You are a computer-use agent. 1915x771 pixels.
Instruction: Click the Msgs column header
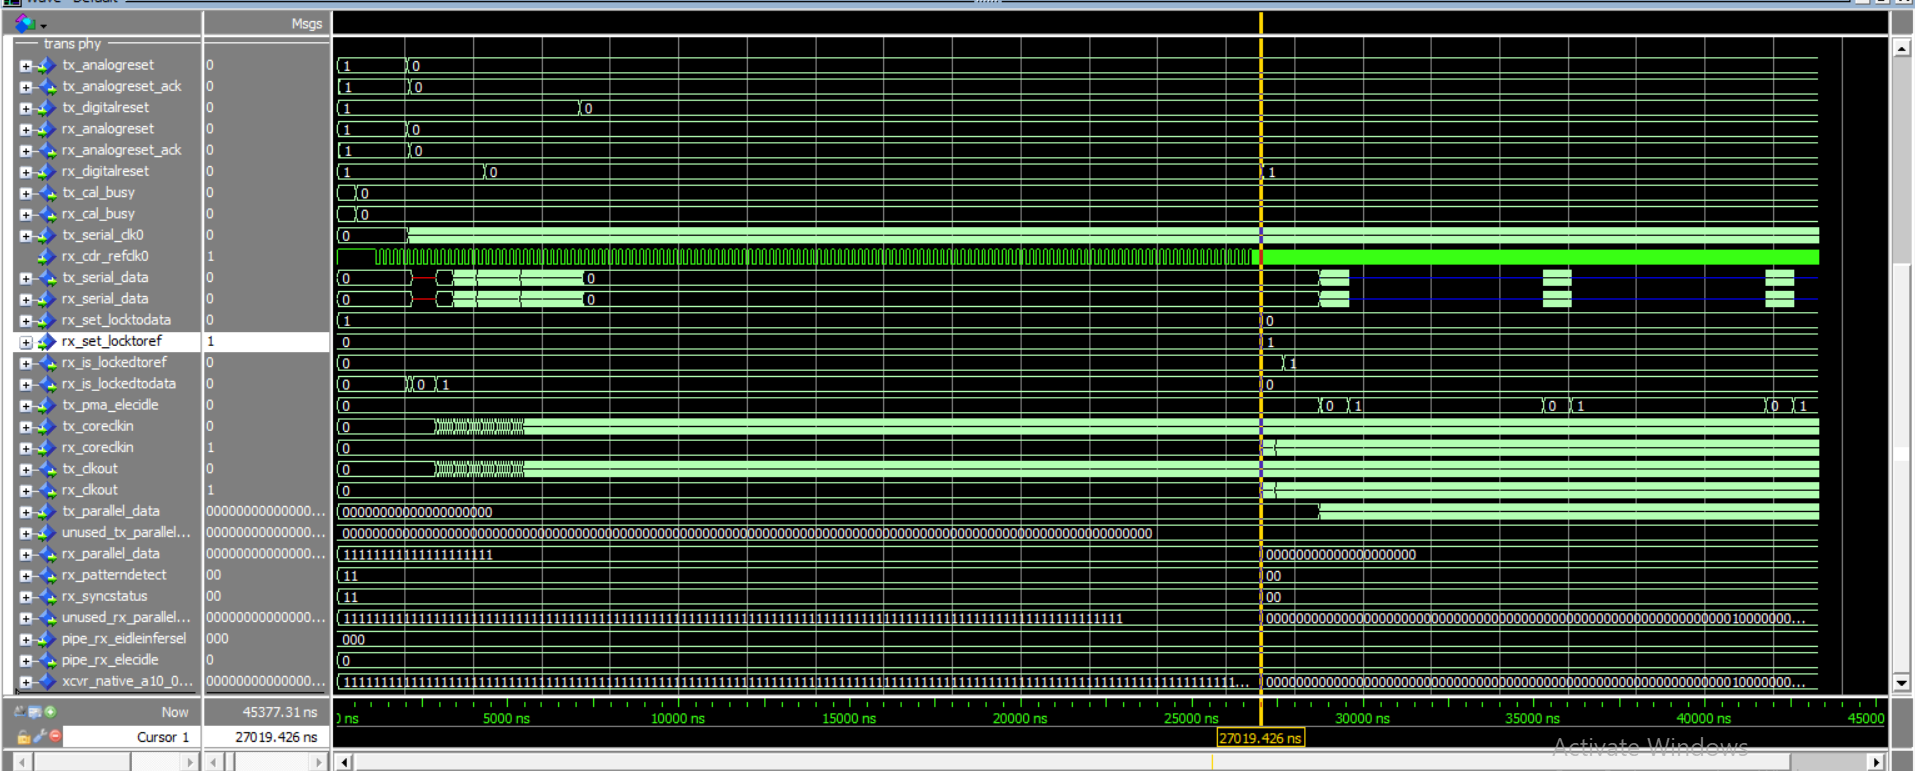point(307,23)
